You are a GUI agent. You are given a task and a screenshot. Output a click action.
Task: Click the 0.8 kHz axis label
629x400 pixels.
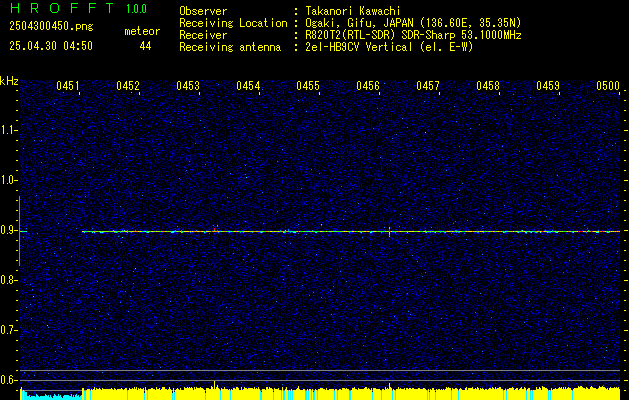[8, 280]
